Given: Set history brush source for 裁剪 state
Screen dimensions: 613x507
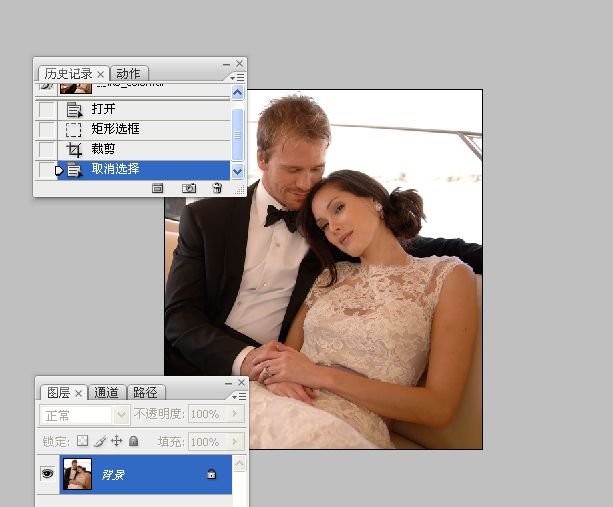Looking at the screenshot, I should pos(46,149).
